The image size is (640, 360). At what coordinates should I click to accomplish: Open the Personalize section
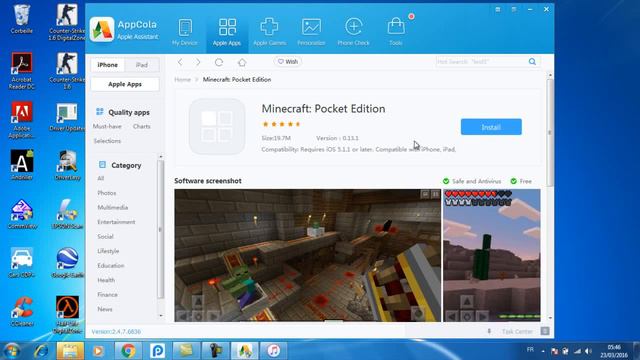(x=311, y=32)
